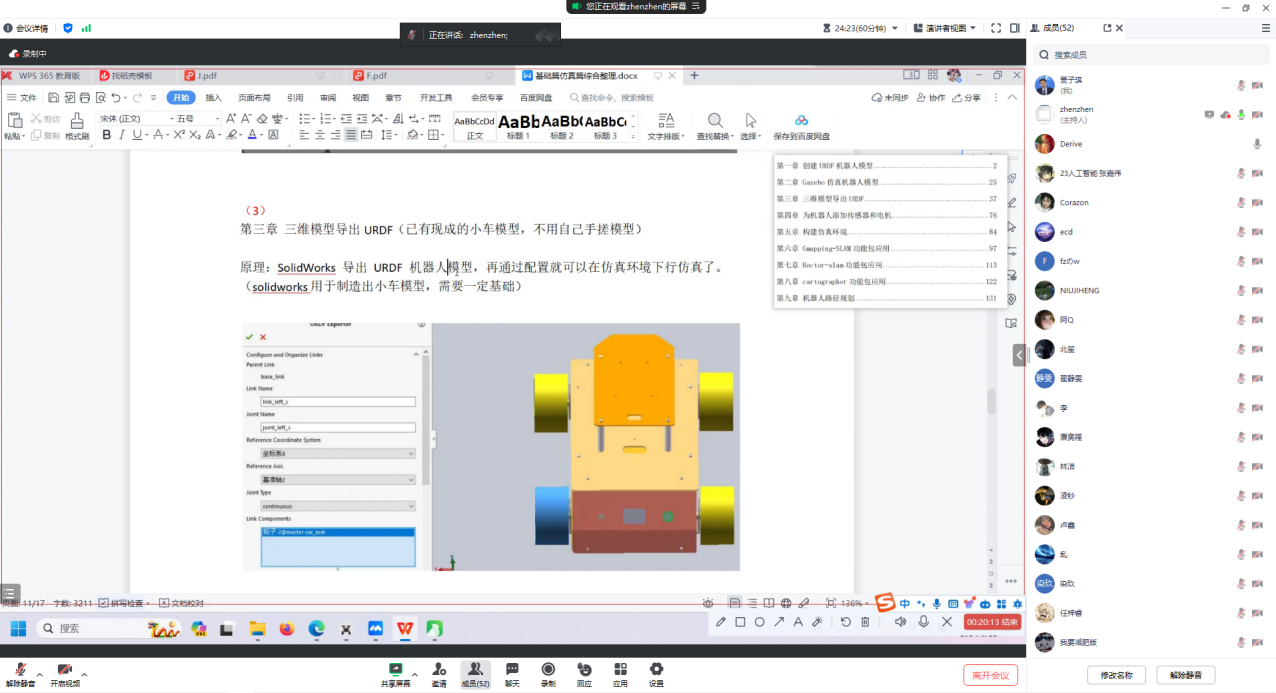Open audio options arrow beside 解除静音

pos(39,675)
